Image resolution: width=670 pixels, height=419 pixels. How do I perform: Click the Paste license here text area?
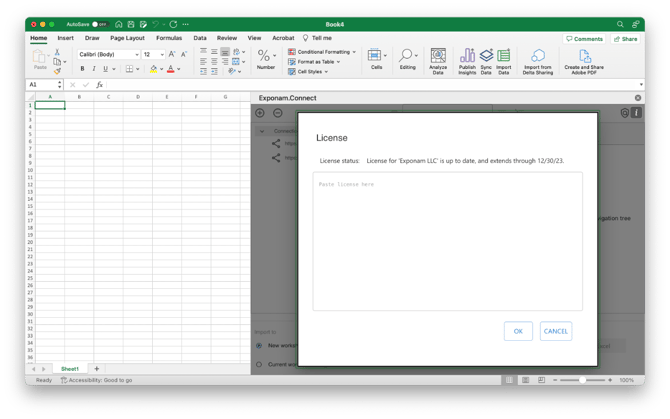[447, 241]
